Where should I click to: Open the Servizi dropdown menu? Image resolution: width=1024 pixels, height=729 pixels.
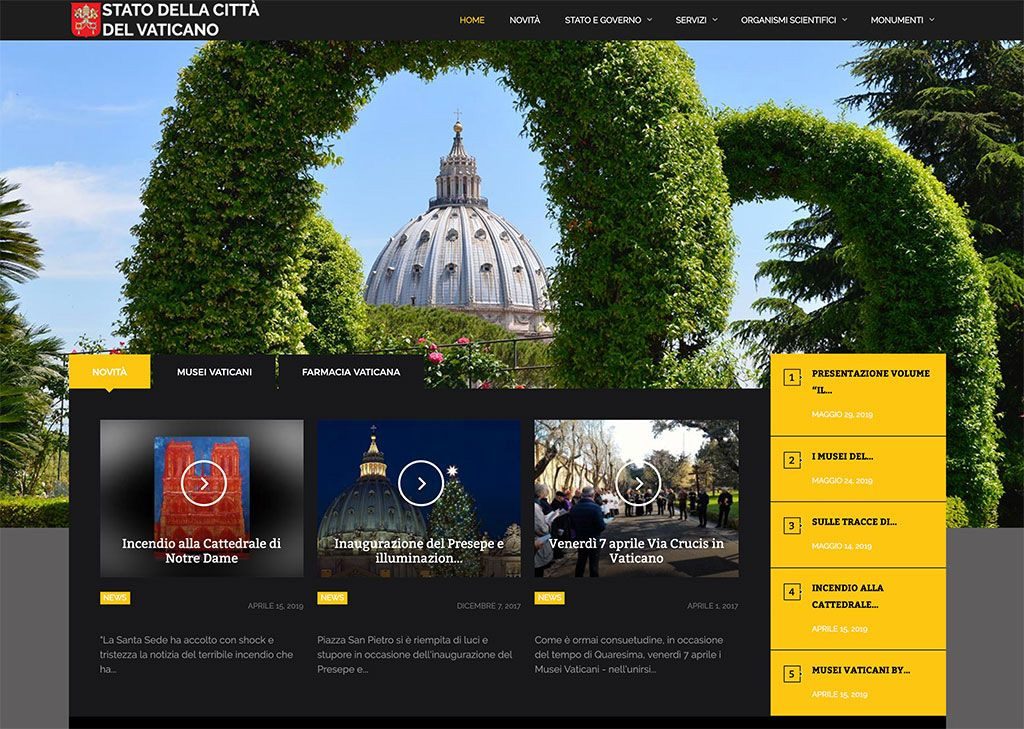tap(695, 20)
